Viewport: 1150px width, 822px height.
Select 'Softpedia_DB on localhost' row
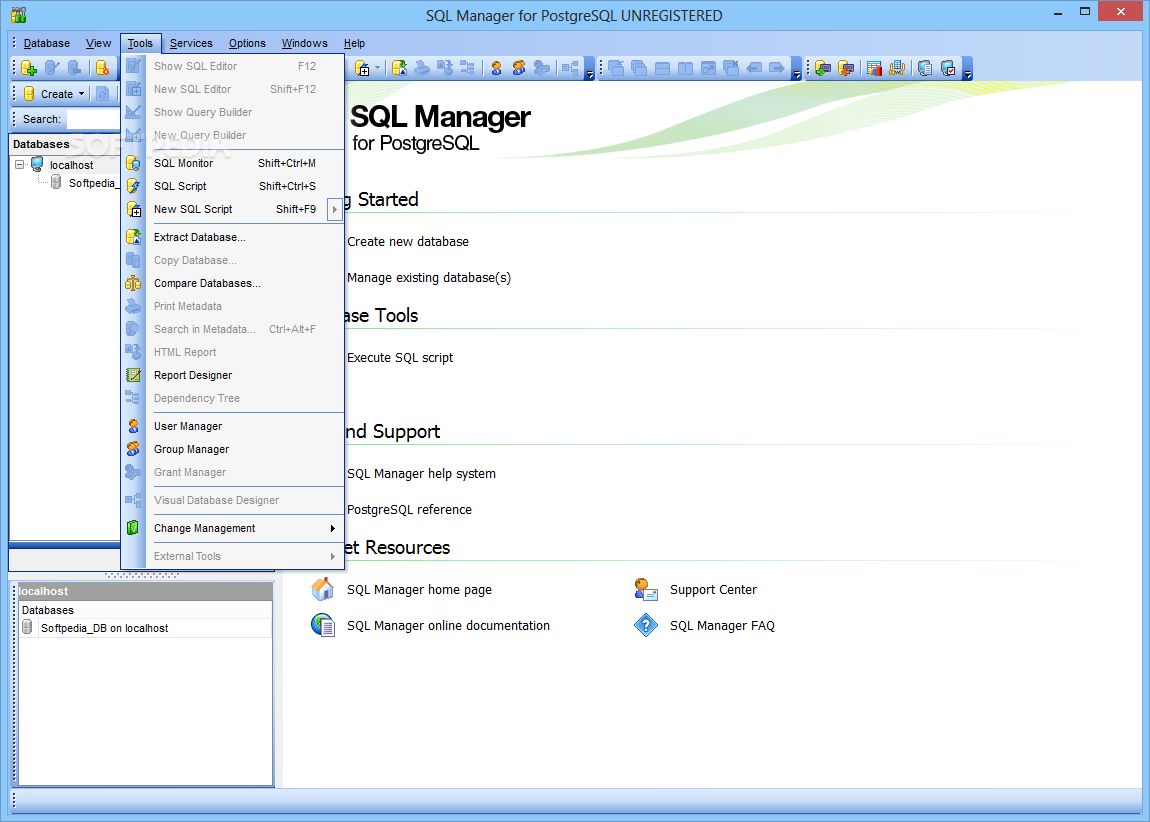[x=145, y=628]
